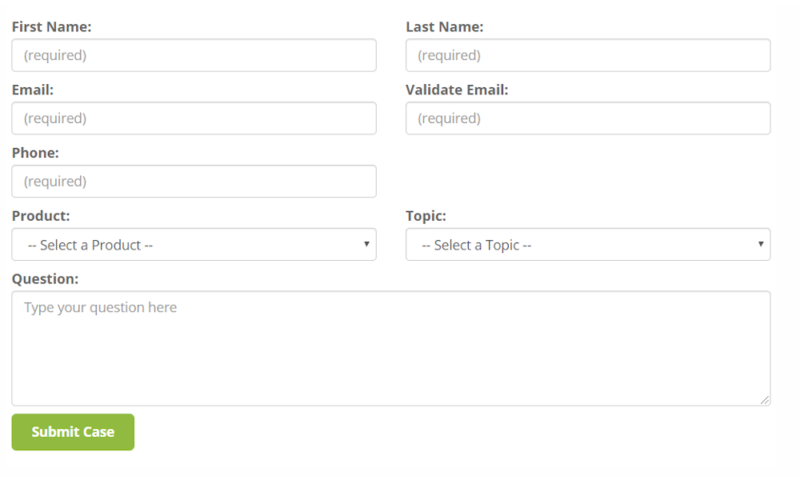Image resolution: width=800 pixels, height=480 pixels.
Task: Click the Submit Case button
Action: click(x=73, y=432)
